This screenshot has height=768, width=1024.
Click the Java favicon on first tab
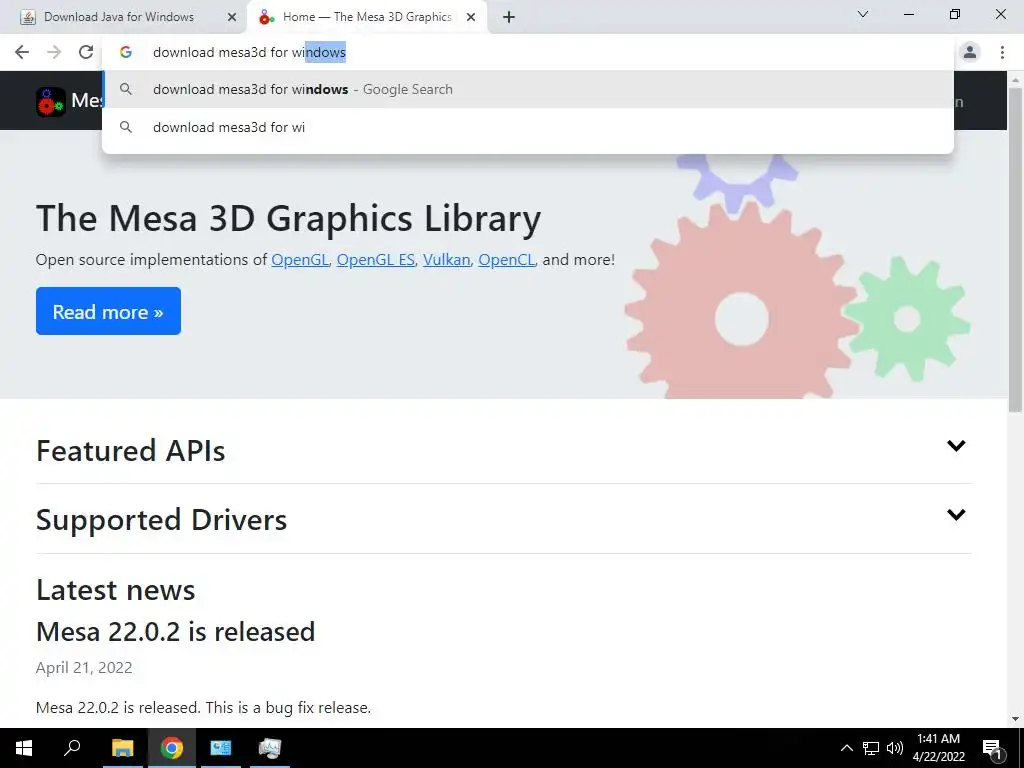click(28, 18)
